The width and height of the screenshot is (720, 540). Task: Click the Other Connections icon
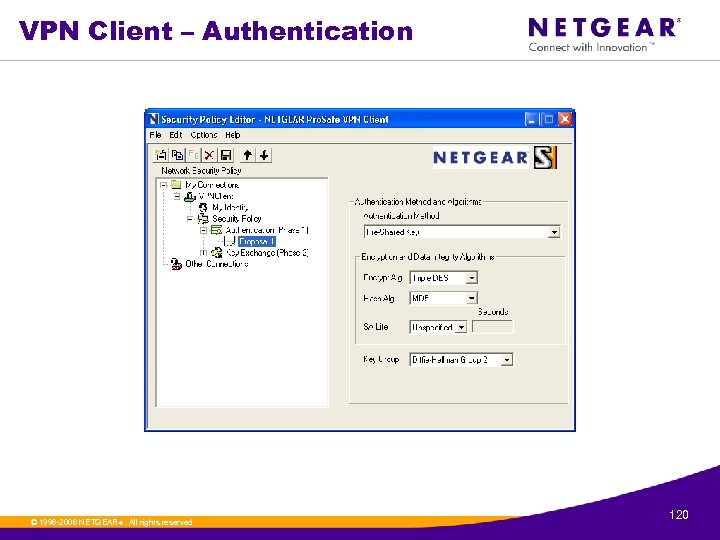[176, 264]
